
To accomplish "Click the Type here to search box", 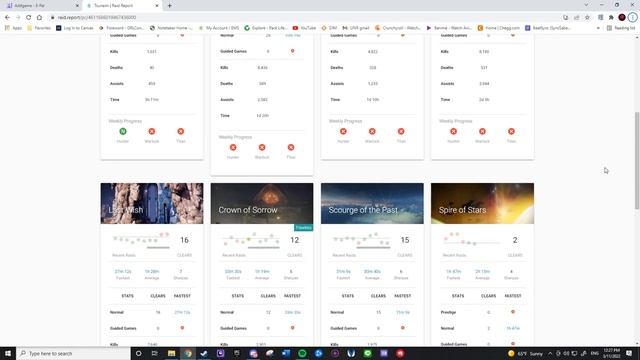I will (x=73, y=353).
